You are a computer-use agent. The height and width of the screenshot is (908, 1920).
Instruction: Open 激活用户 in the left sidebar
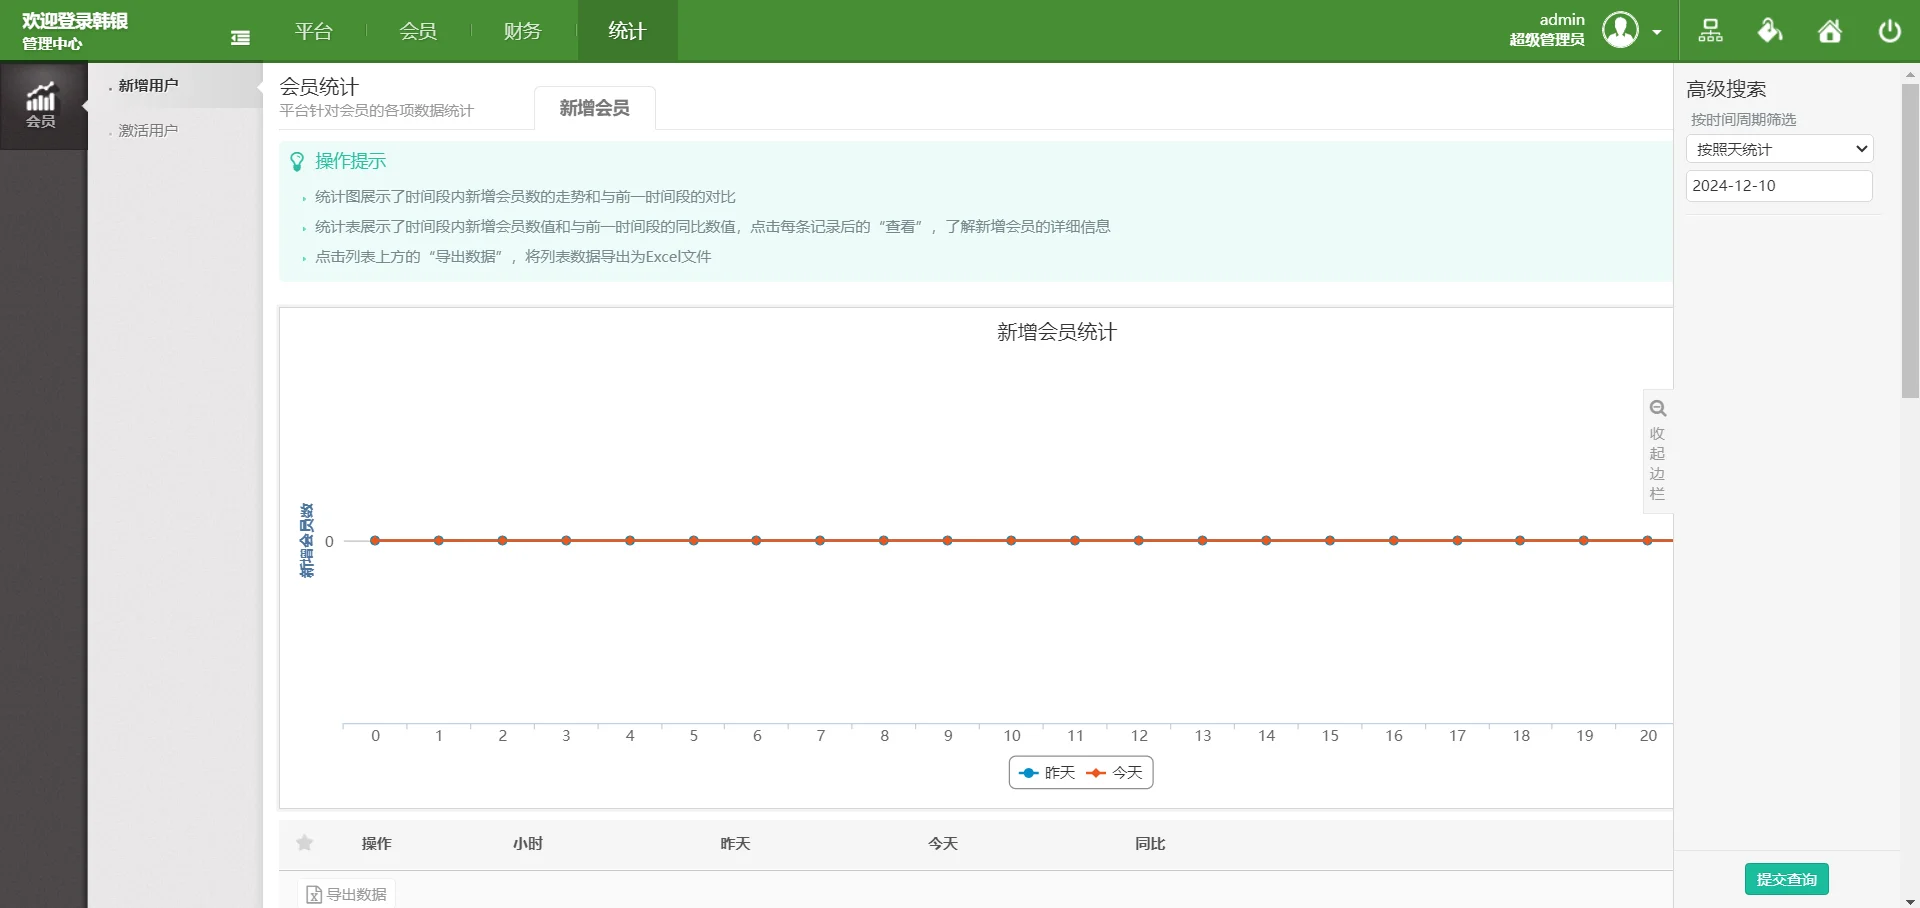coord(147,129)
